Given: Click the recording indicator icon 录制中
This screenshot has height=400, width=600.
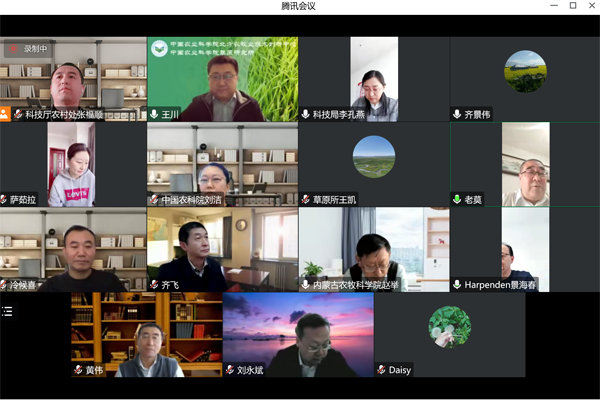Looking at the screenshot, I should (14, 49).
